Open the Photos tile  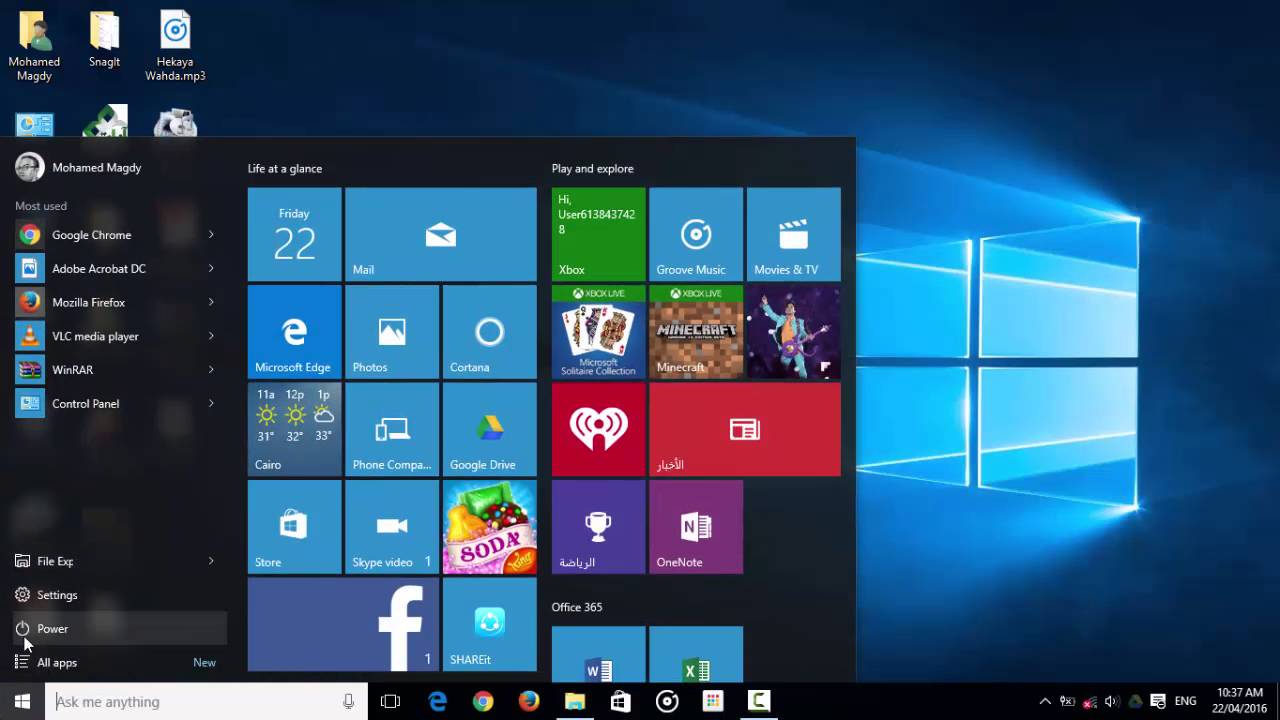click(392, 332)
